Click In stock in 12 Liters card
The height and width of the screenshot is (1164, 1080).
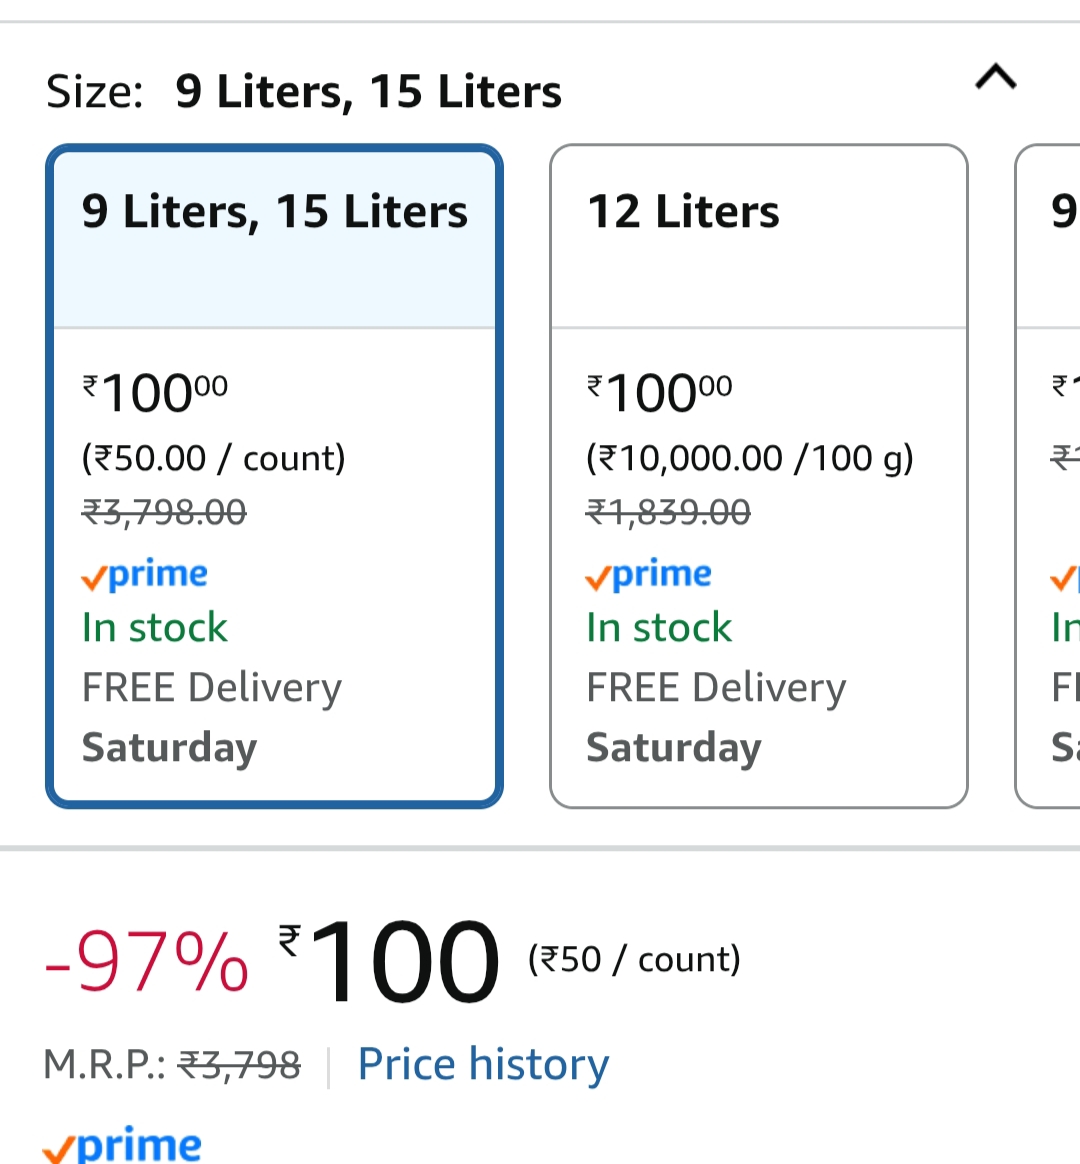click(659, 628)
